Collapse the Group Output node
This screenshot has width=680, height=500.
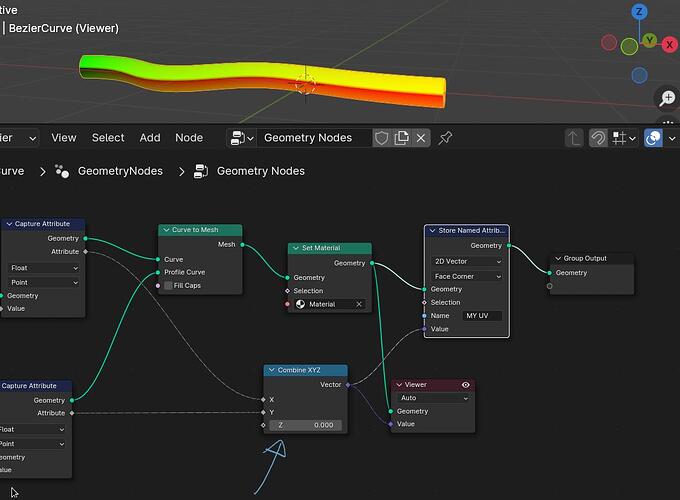(558, 258)
